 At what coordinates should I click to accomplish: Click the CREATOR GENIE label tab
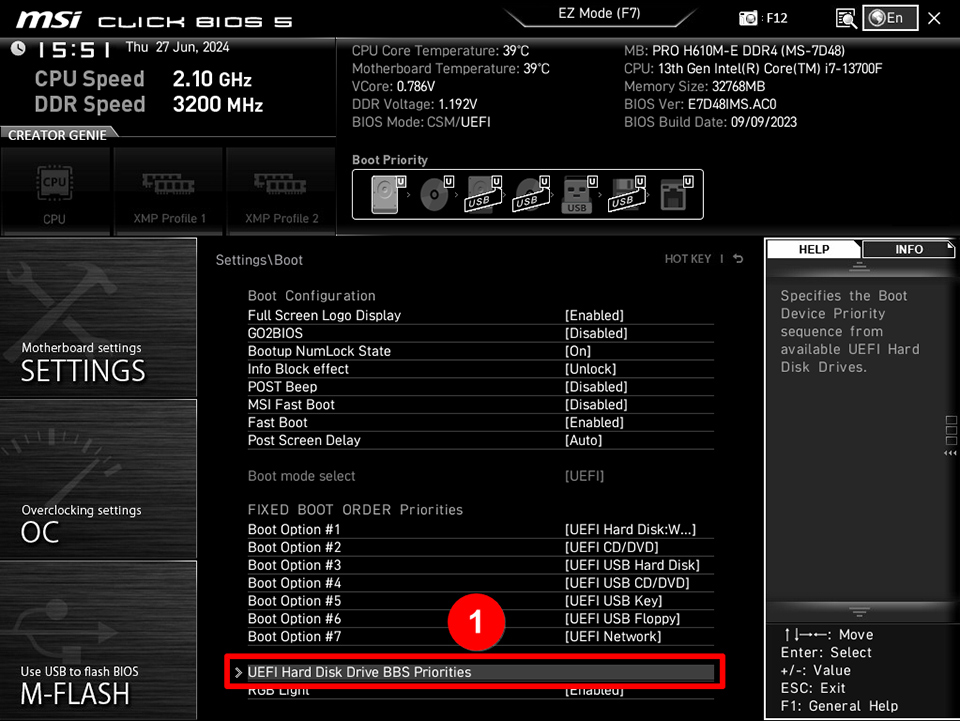pyautogui.click(x=58, y=135)
